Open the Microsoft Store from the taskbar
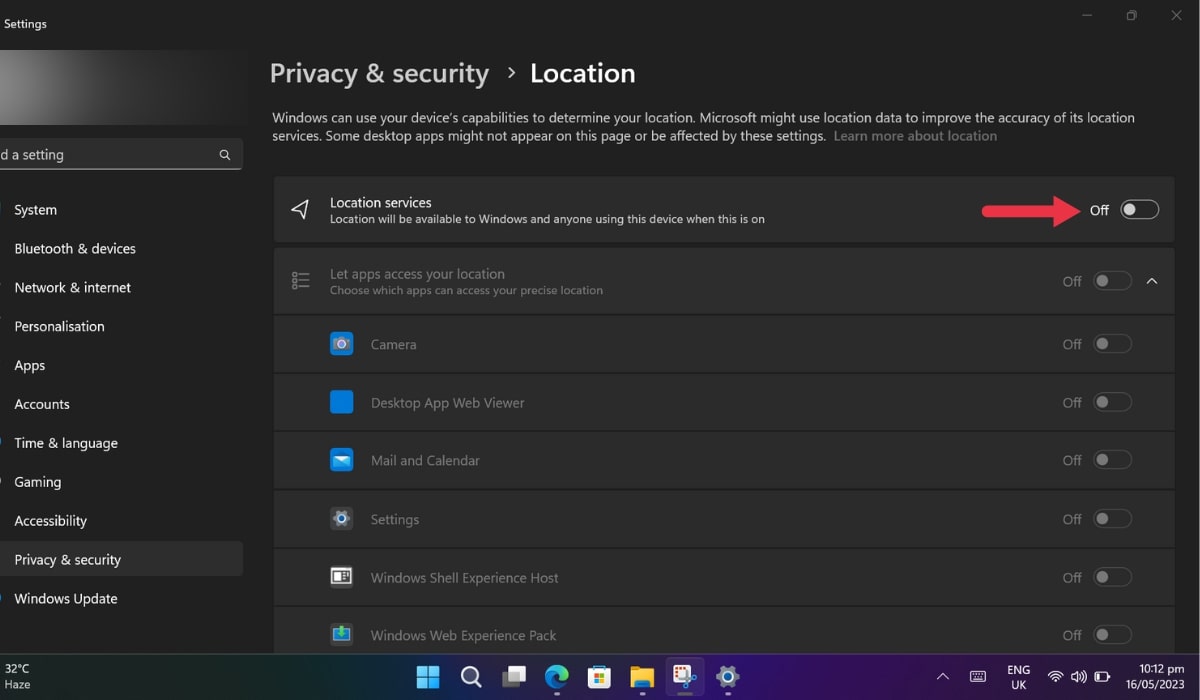Image resolution: width=1200 pixels, height=700 pixels. point(599,677)
